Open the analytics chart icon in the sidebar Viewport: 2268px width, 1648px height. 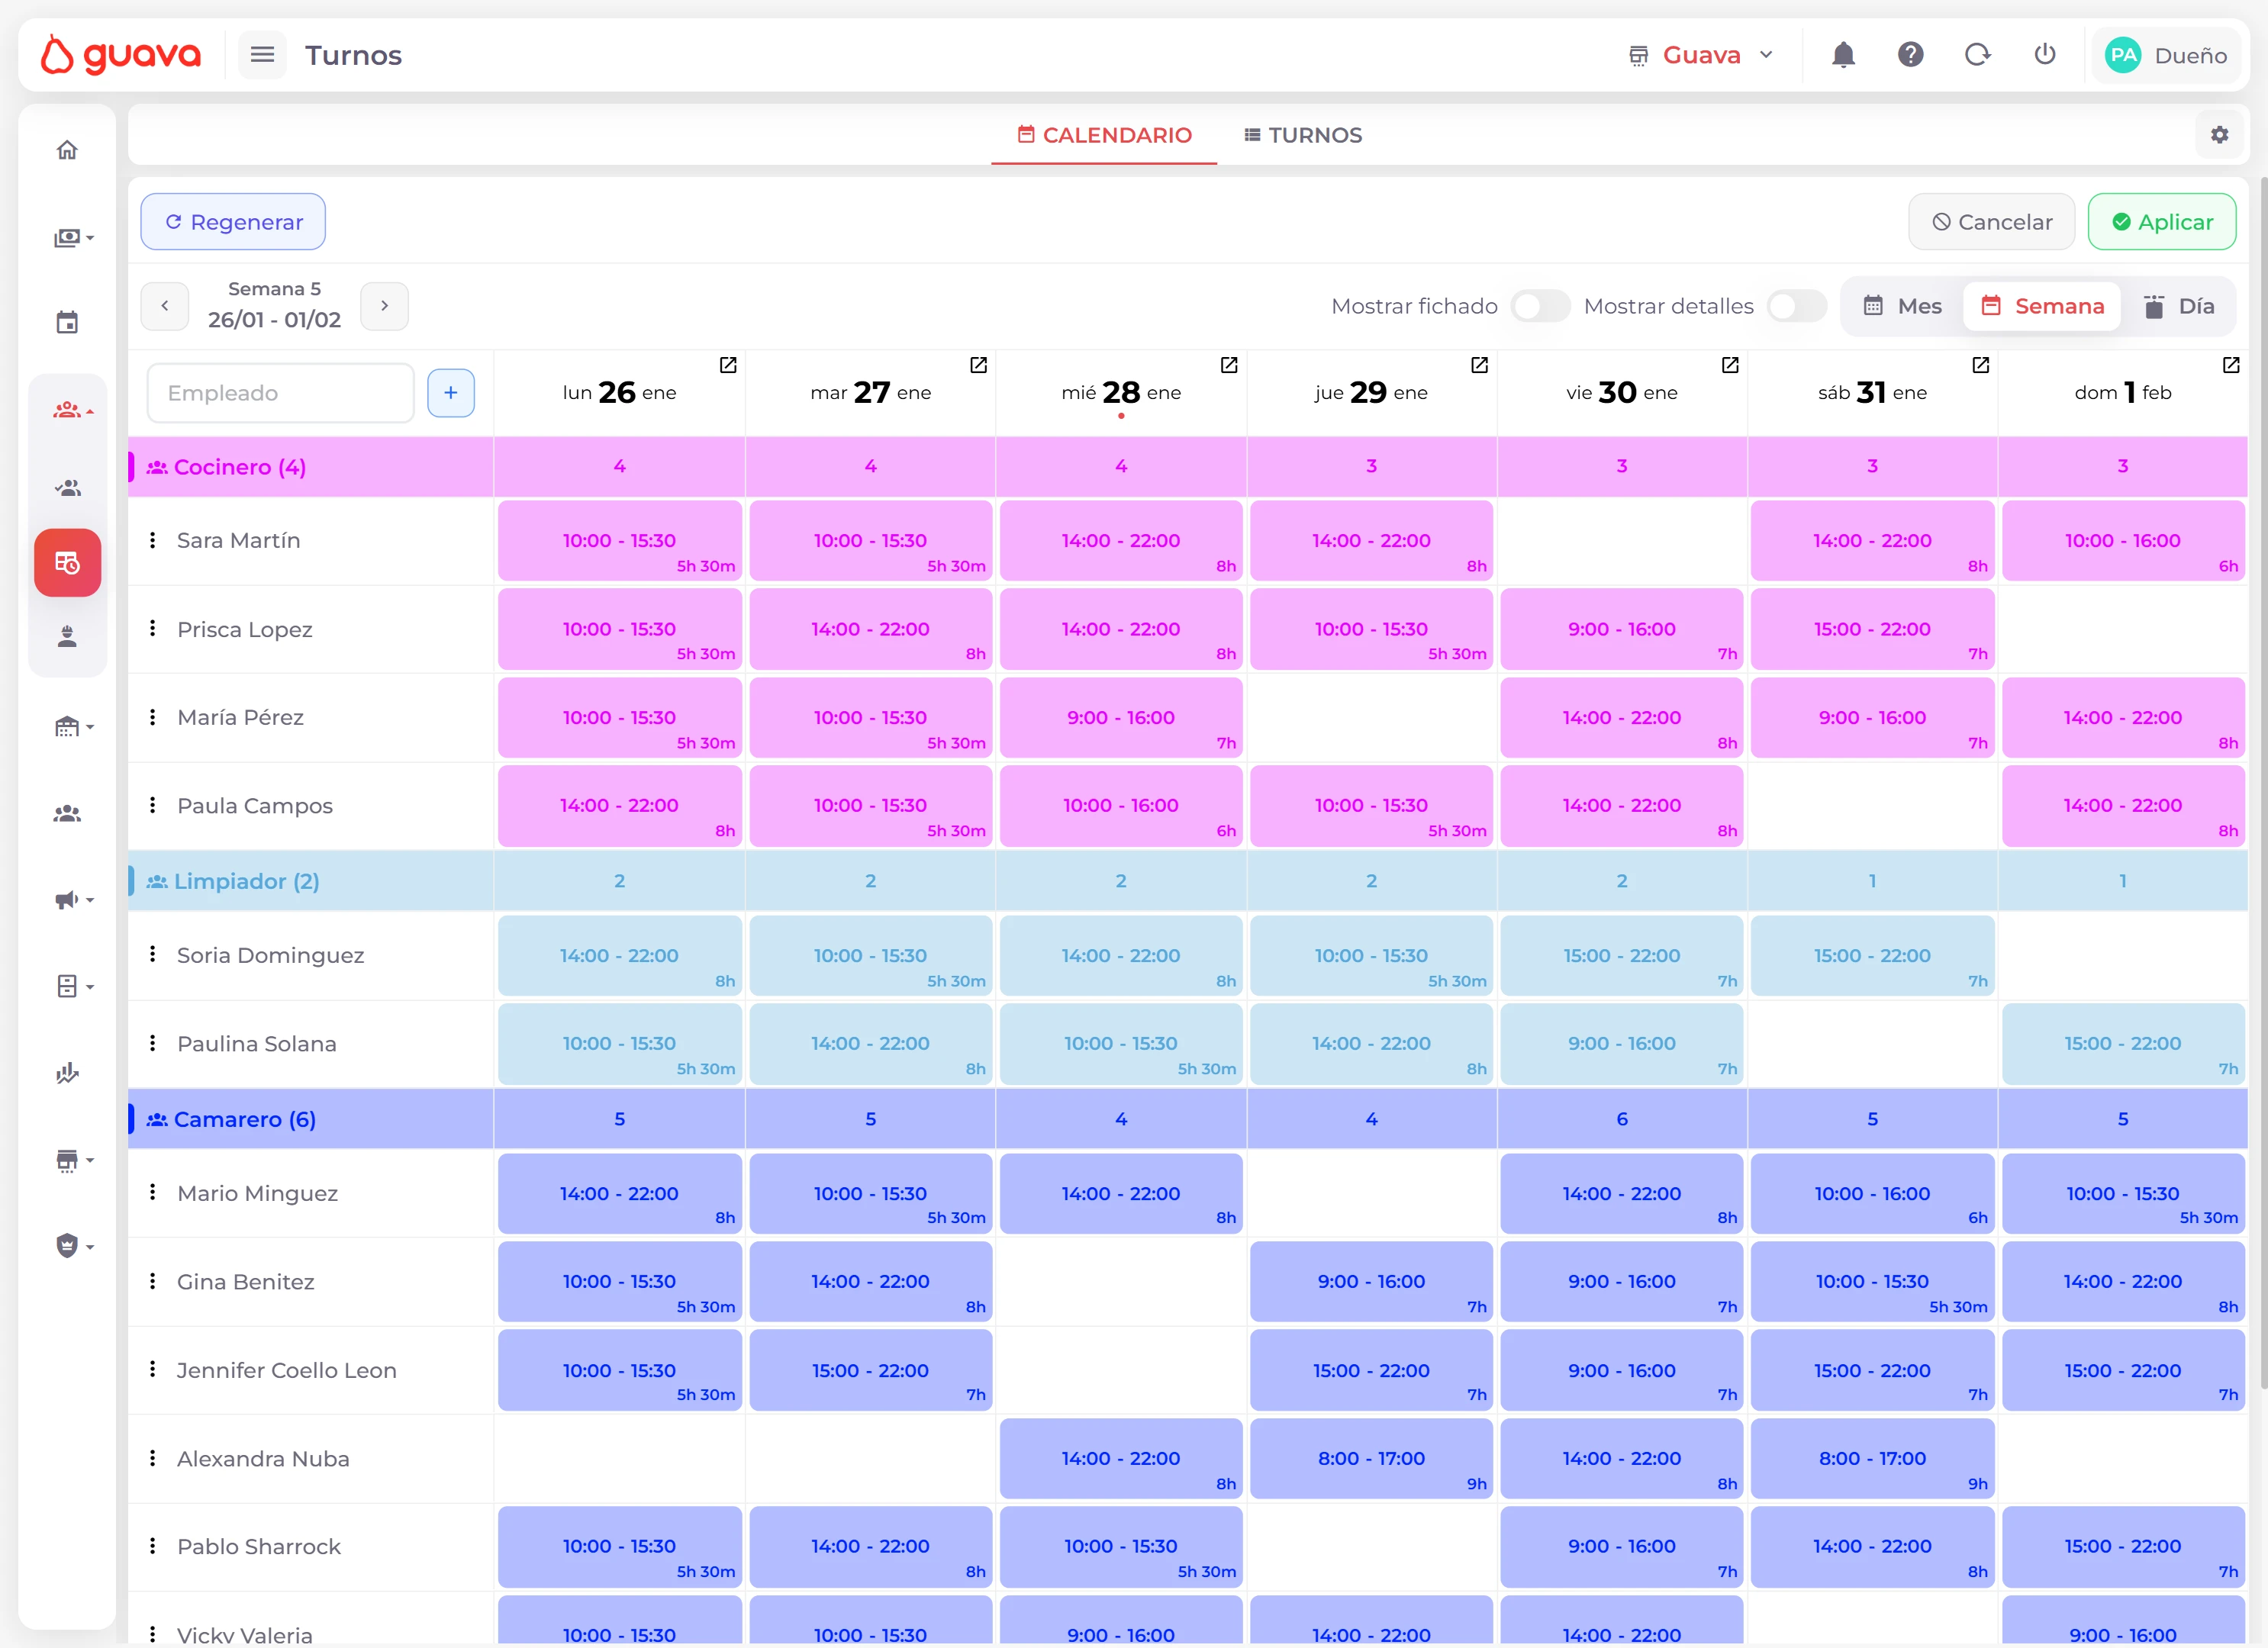[x=67, y=1073]
